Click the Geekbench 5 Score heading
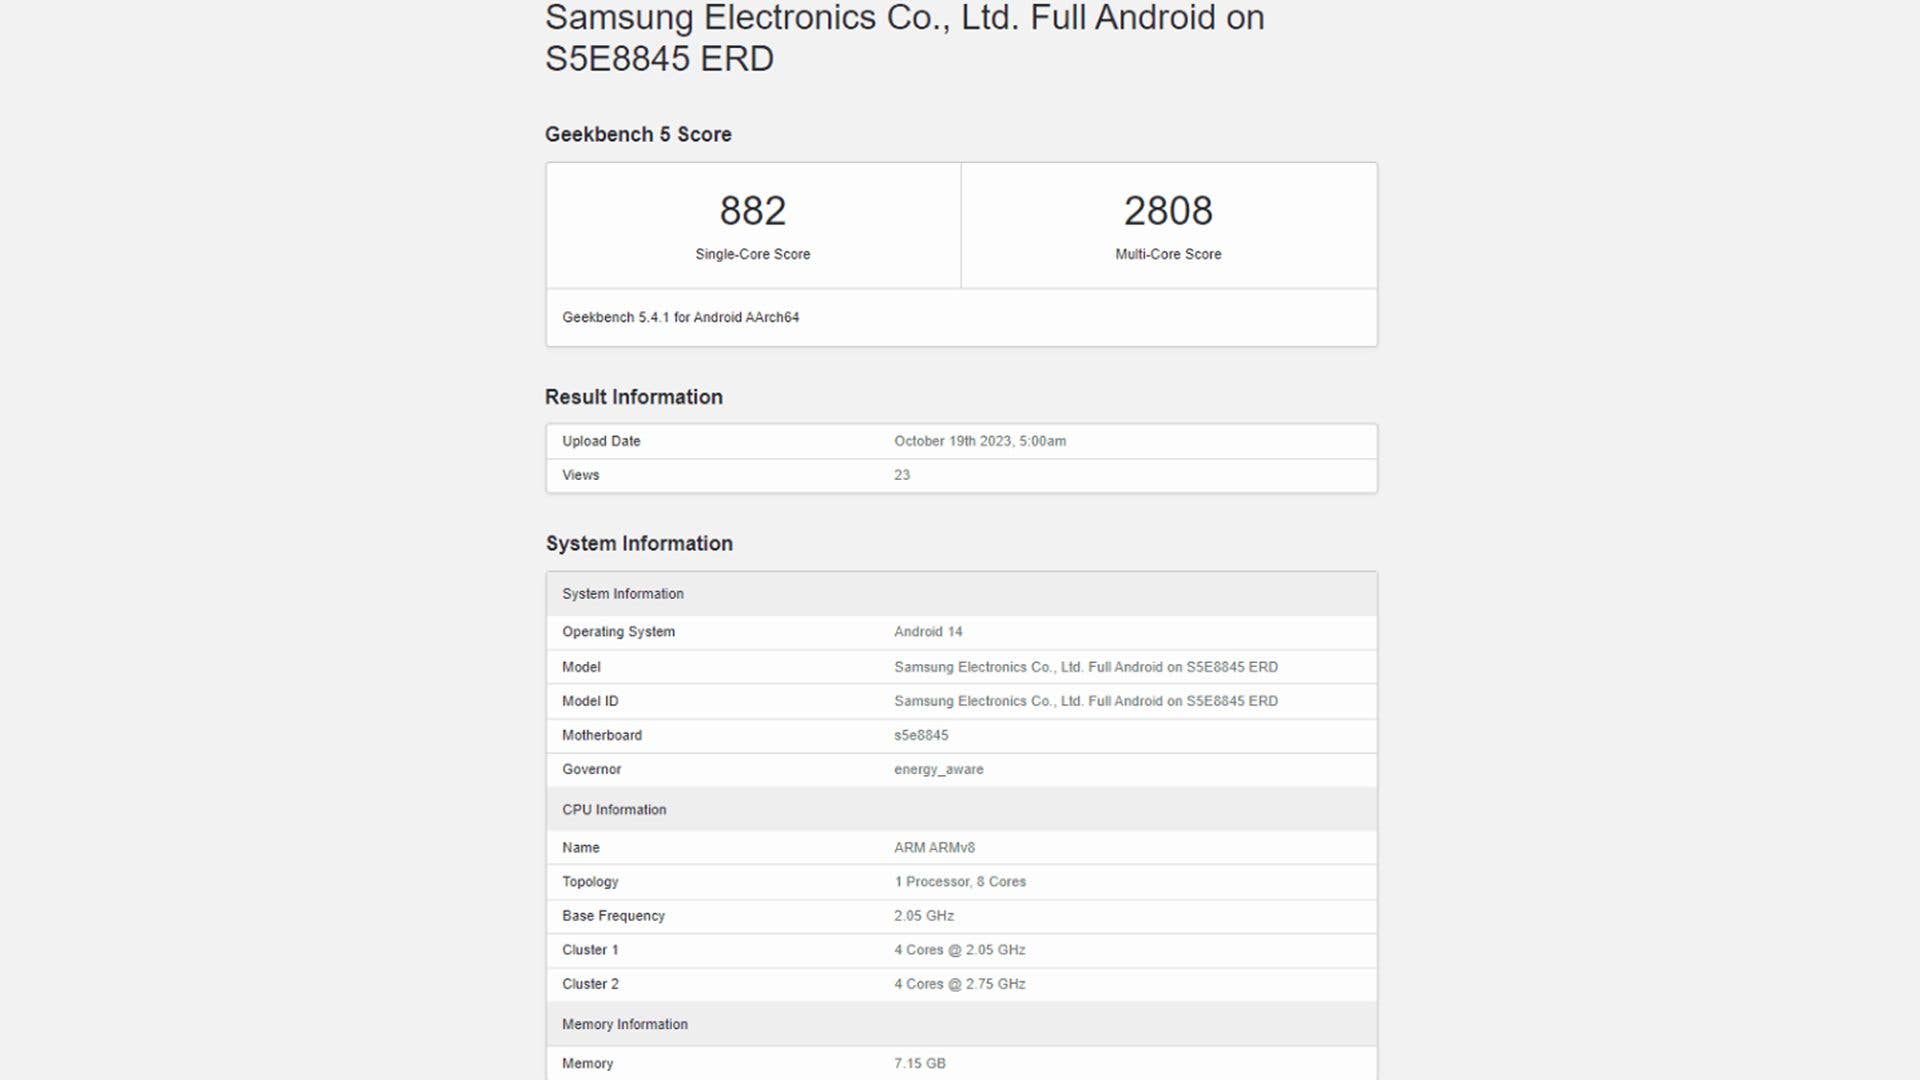The image size is (1920, 1080). coord(637,134)
